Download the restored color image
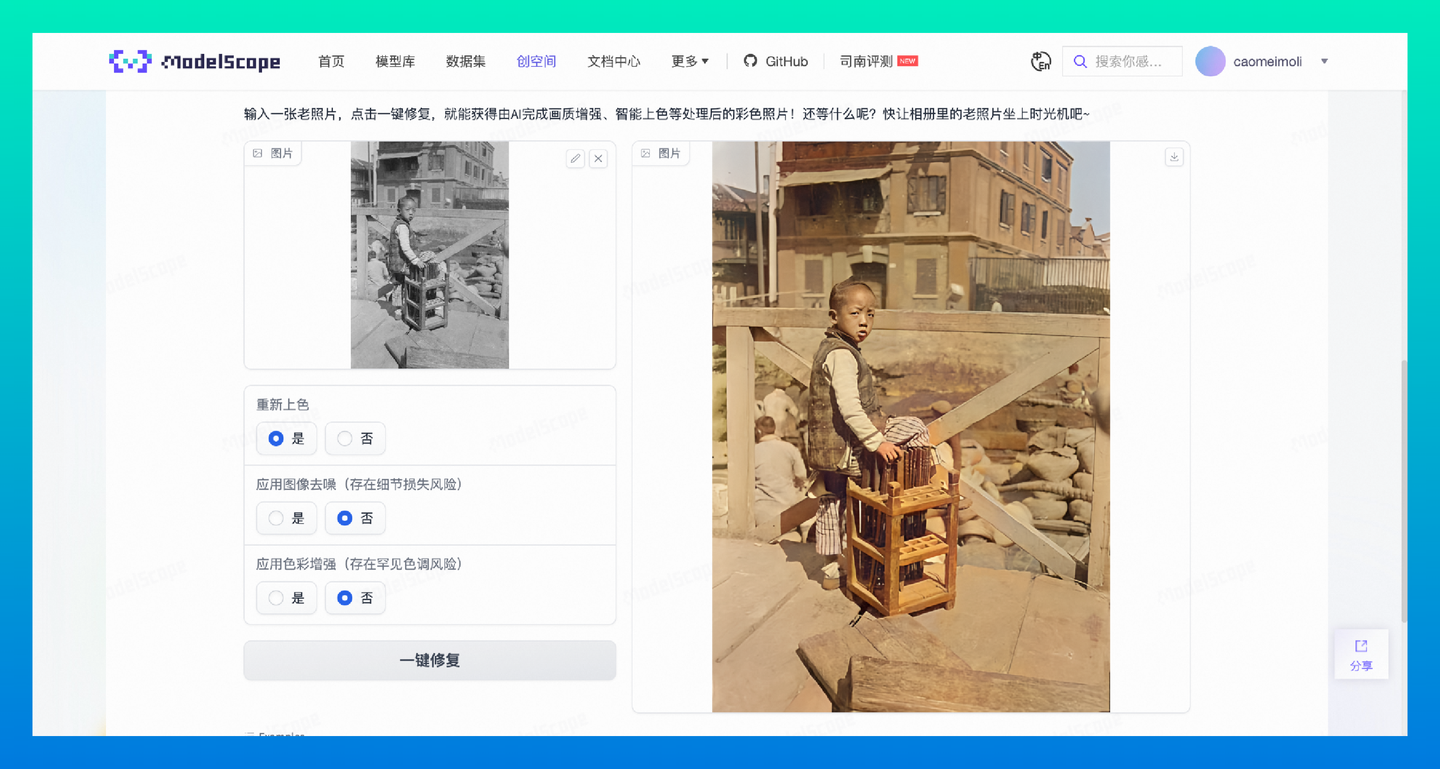This screenshot has height=769, width=1440. click(x=1174, y=157)
